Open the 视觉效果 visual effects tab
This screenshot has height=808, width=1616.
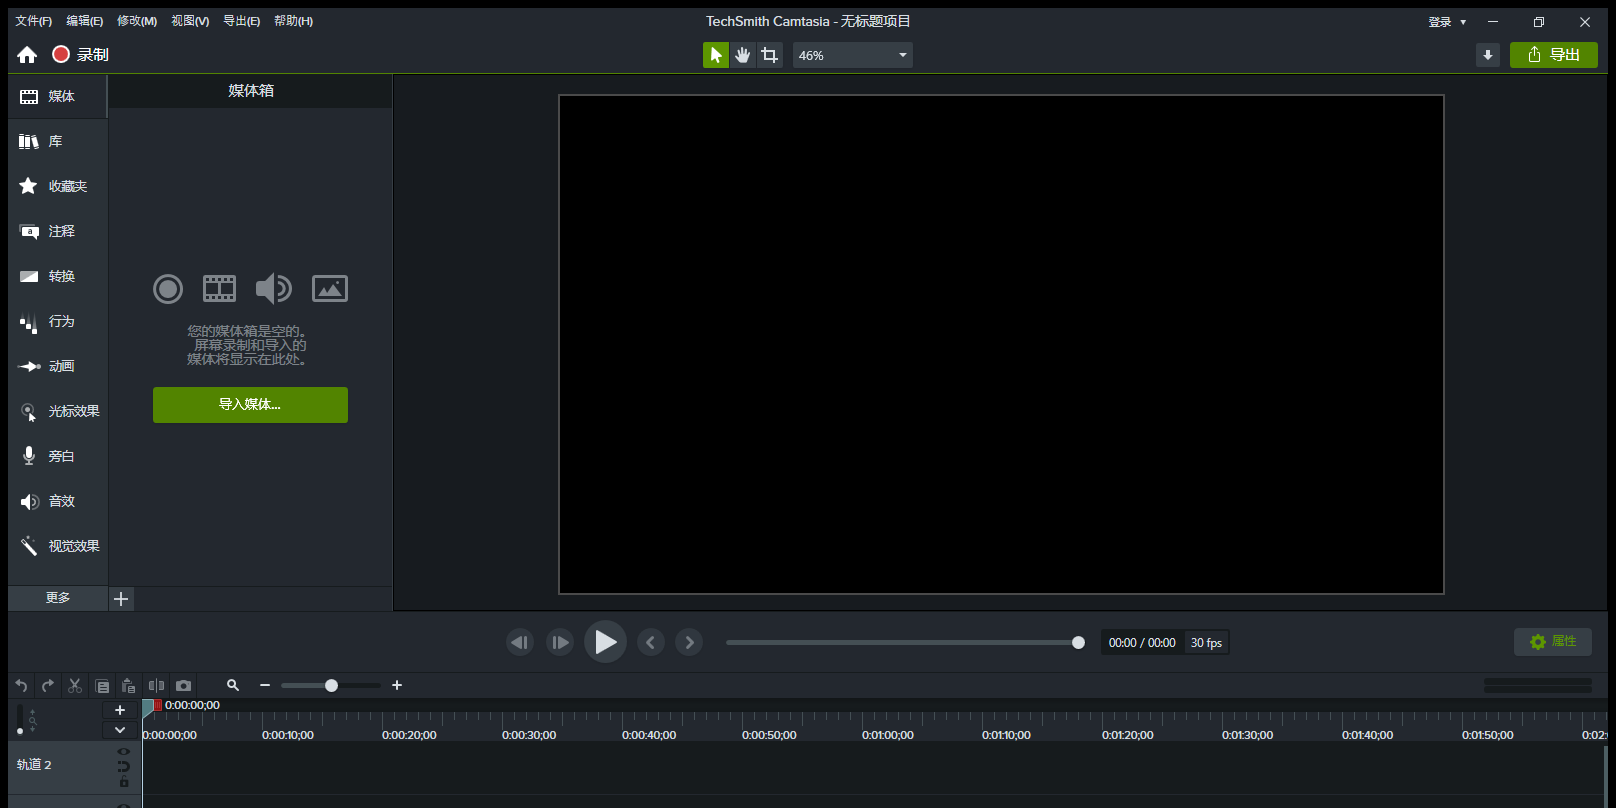click(x=58, y=546)
